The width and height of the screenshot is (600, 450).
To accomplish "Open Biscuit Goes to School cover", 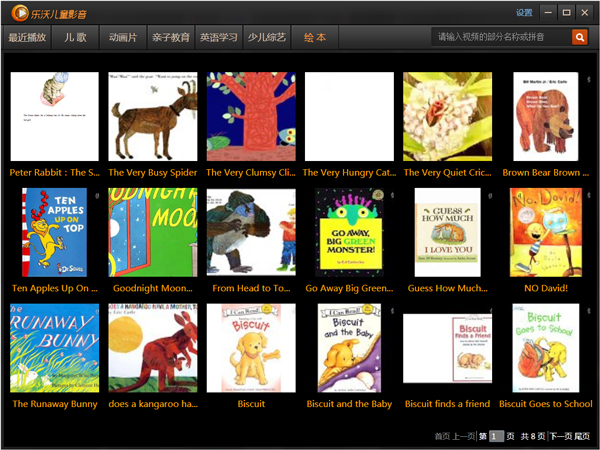I will pyautogui.click(x=546, y=348).
